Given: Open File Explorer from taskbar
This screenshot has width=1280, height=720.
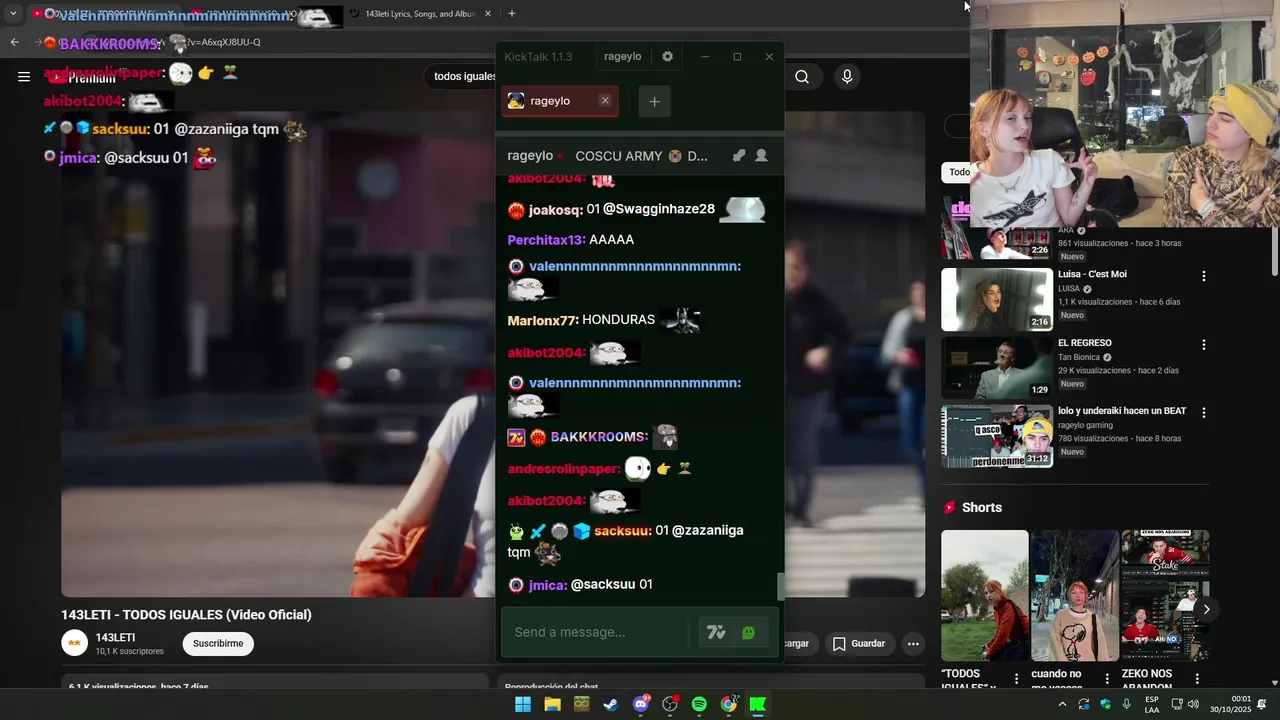Looking at the screenshot, I should [552, 704].
